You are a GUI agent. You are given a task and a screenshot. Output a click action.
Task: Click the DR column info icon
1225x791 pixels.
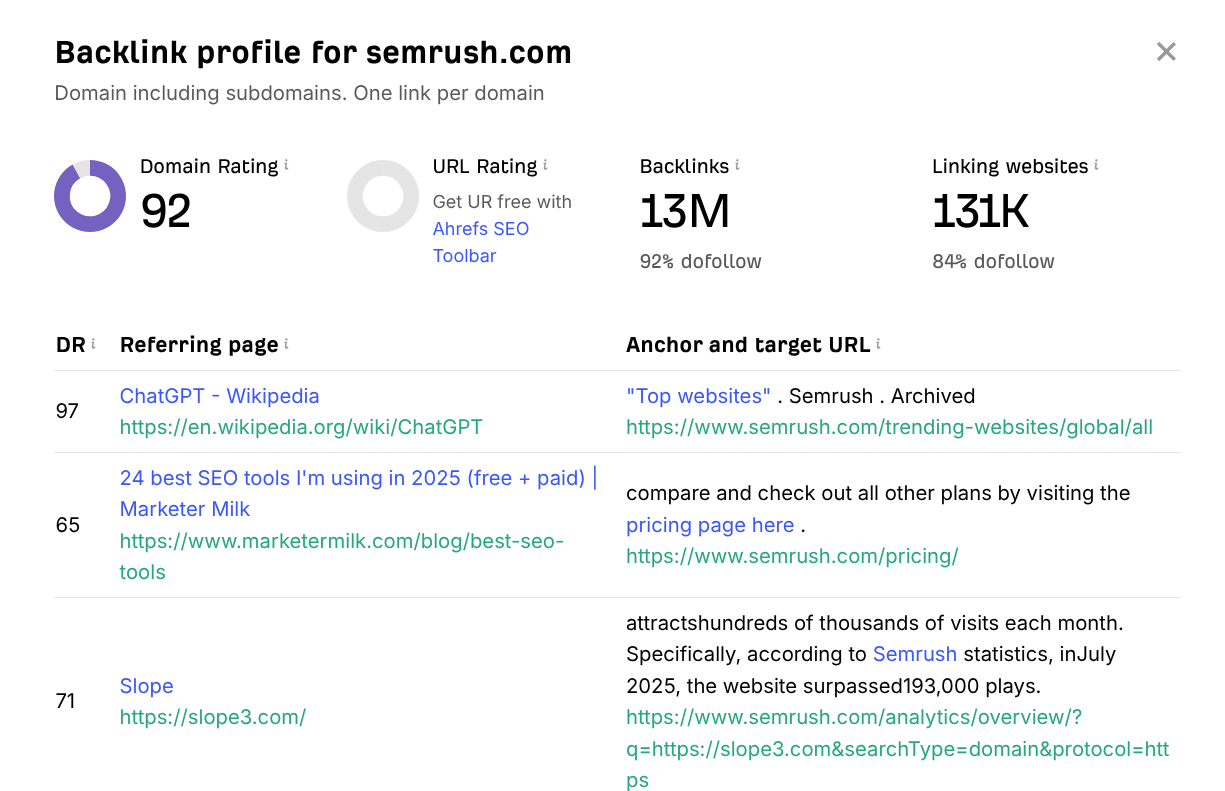tap(93, 344)
